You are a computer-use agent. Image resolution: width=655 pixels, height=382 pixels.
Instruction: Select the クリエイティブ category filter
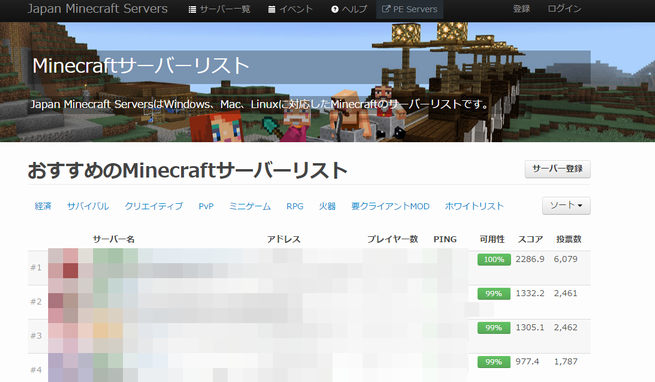[x=154, y=206]
